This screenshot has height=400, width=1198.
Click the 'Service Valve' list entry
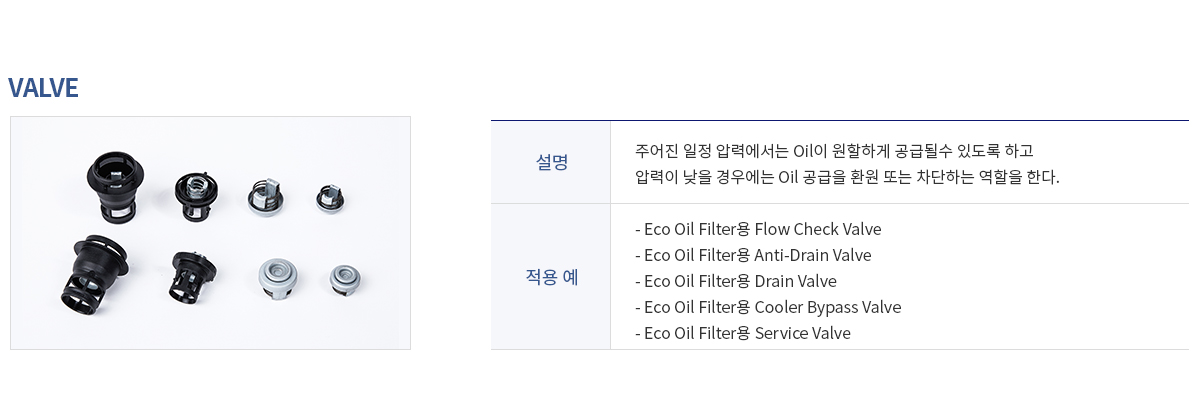802,333
